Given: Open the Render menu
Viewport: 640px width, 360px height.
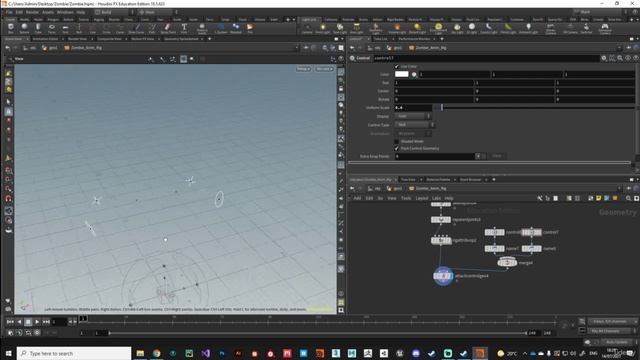Looking at the screenshot, I should 32,12.
